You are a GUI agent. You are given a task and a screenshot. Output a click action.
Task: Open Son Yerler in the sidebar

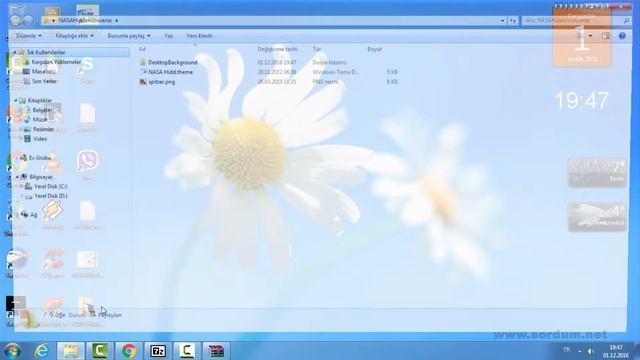44,81
